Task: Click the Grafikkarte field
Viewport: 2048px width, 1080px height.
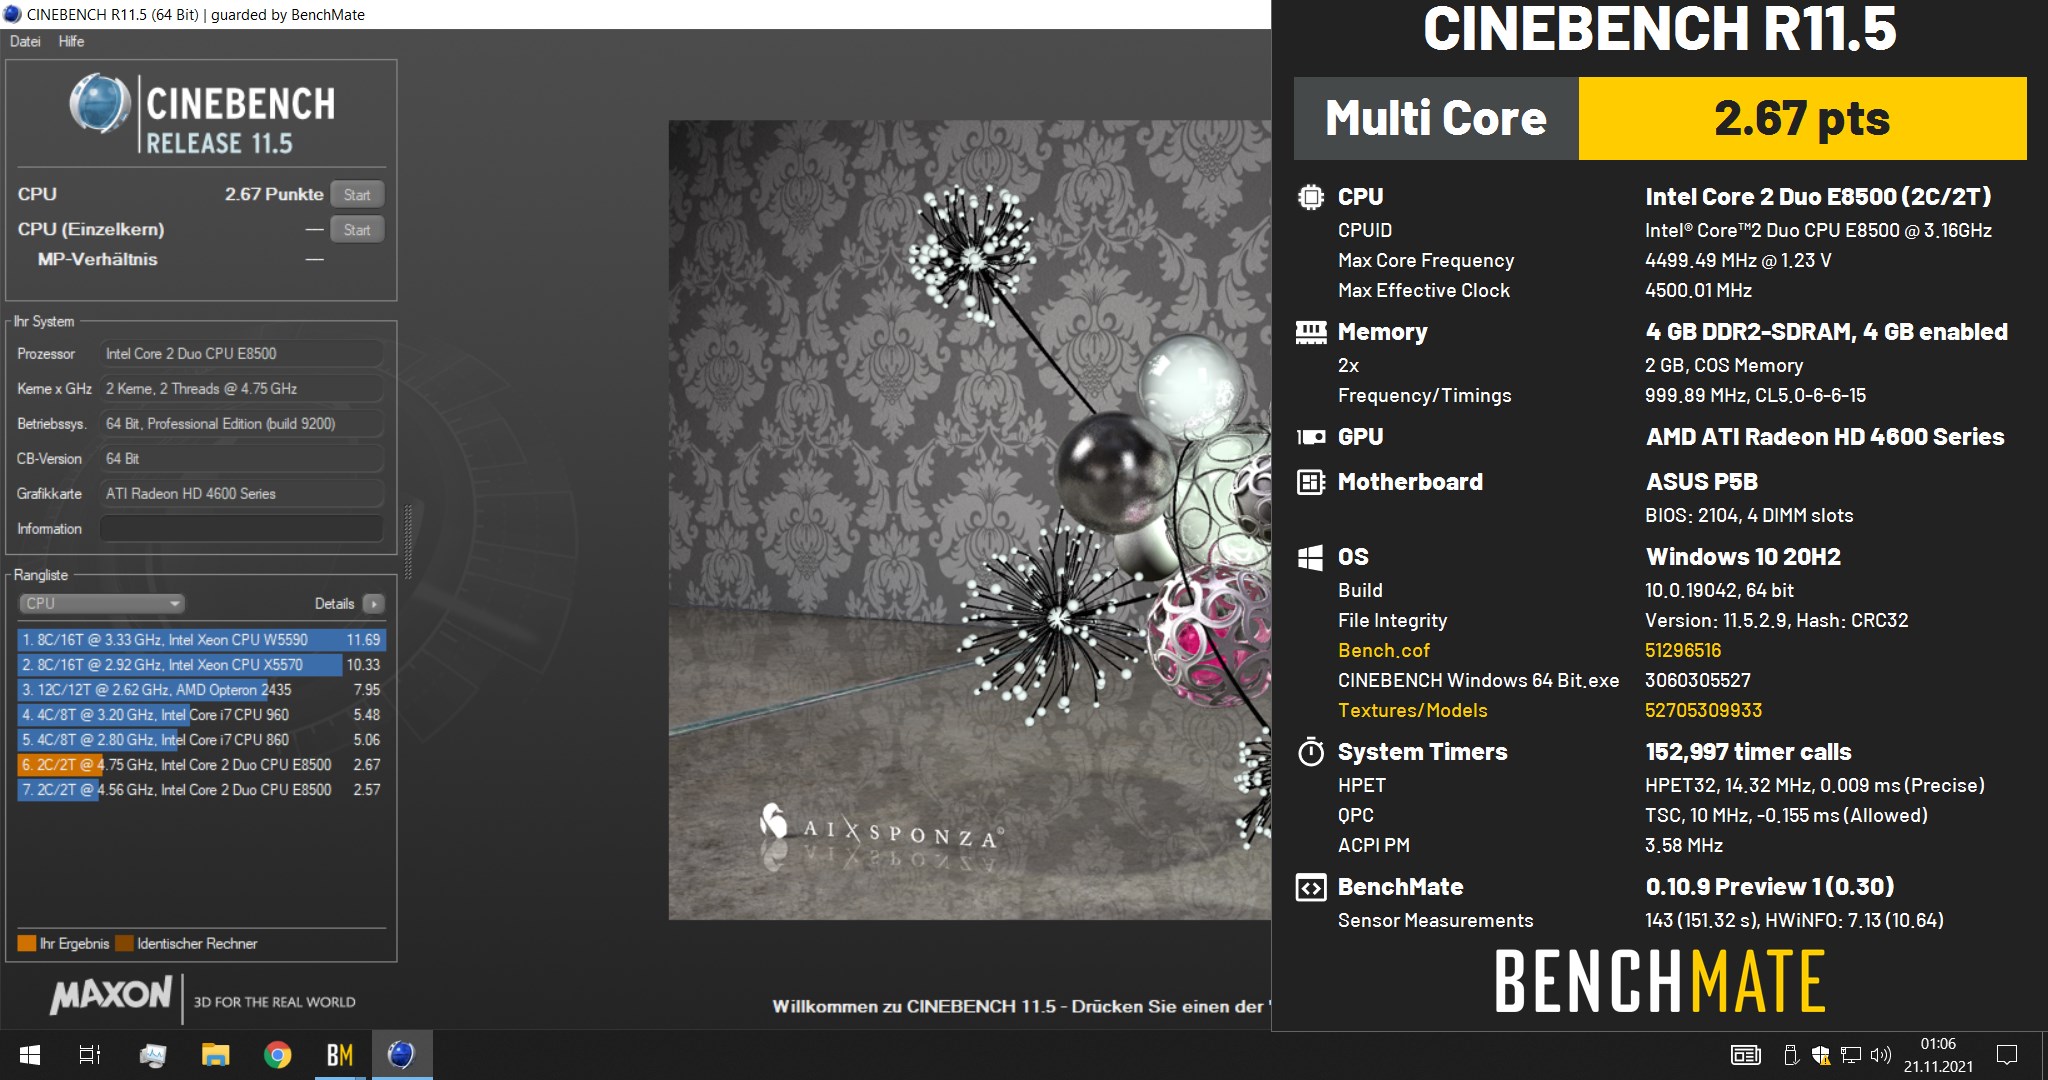Action: [x=241, y=493]
